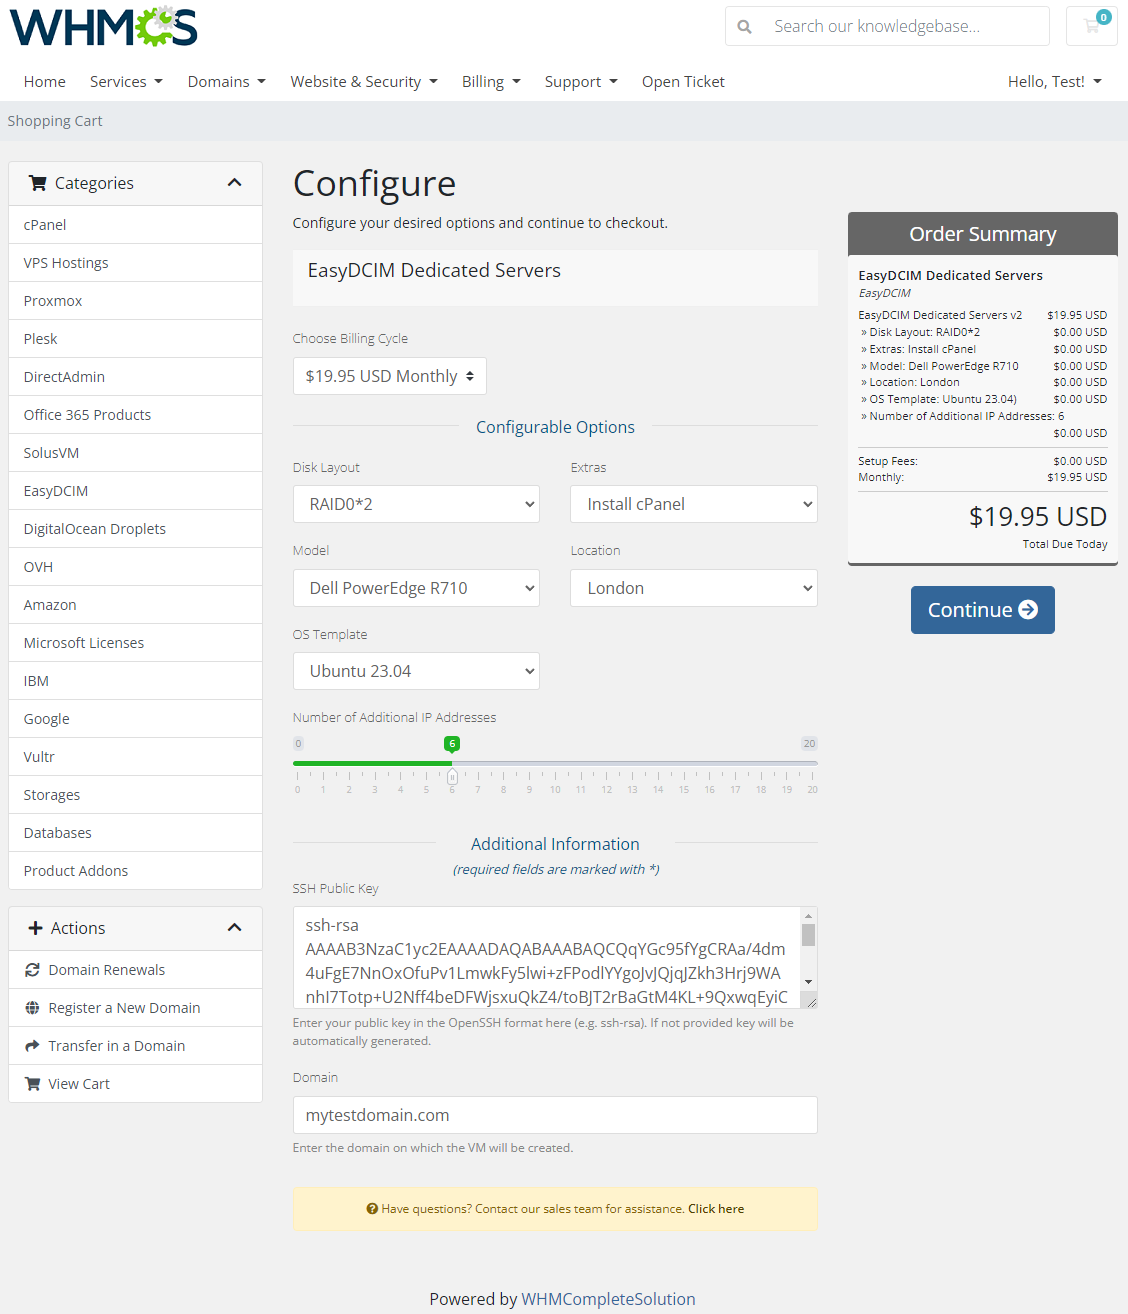1128x1314 pixels.
Task: Open the shopping cart icon in the header
Action: tap(1091, 26)
